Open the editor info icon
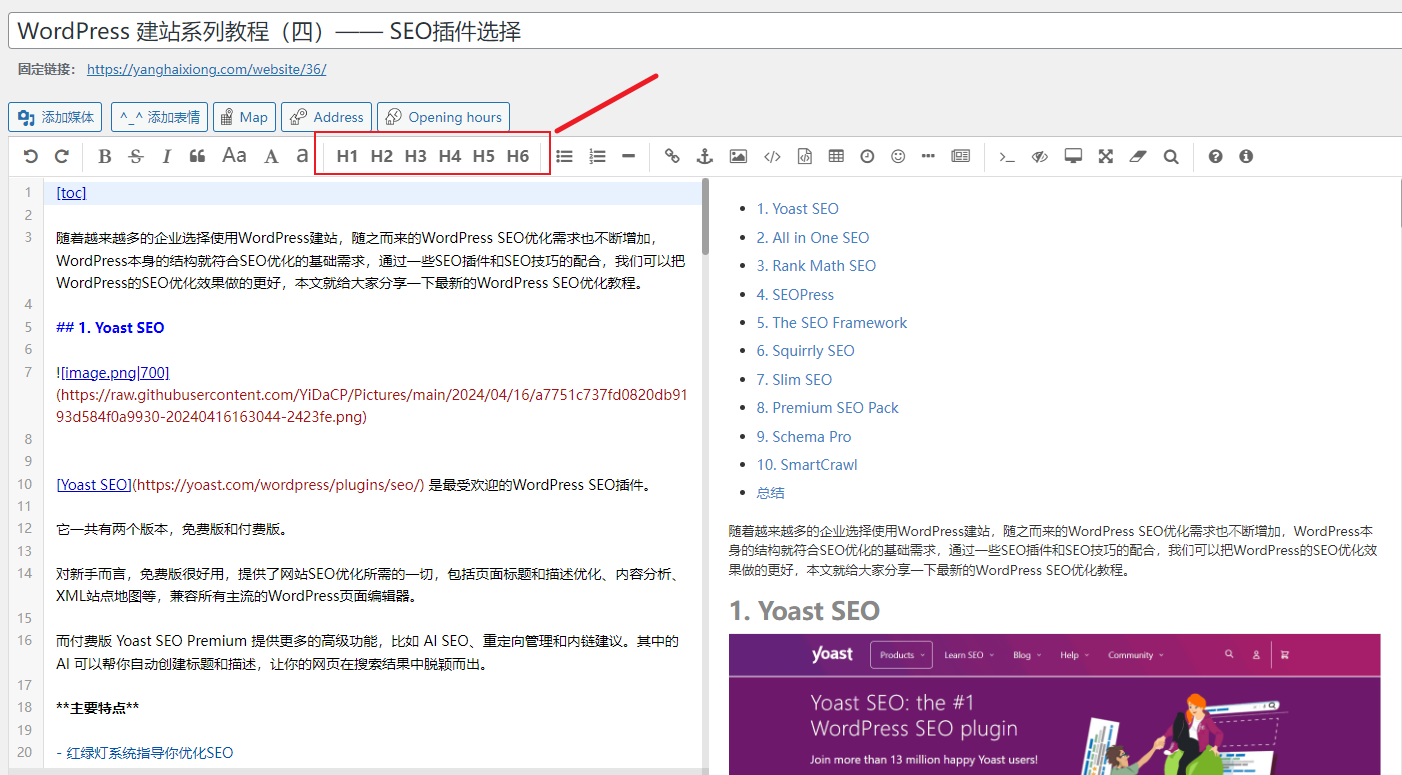The width and height of the screenshot is (1402, 775). click(1246, 156)
